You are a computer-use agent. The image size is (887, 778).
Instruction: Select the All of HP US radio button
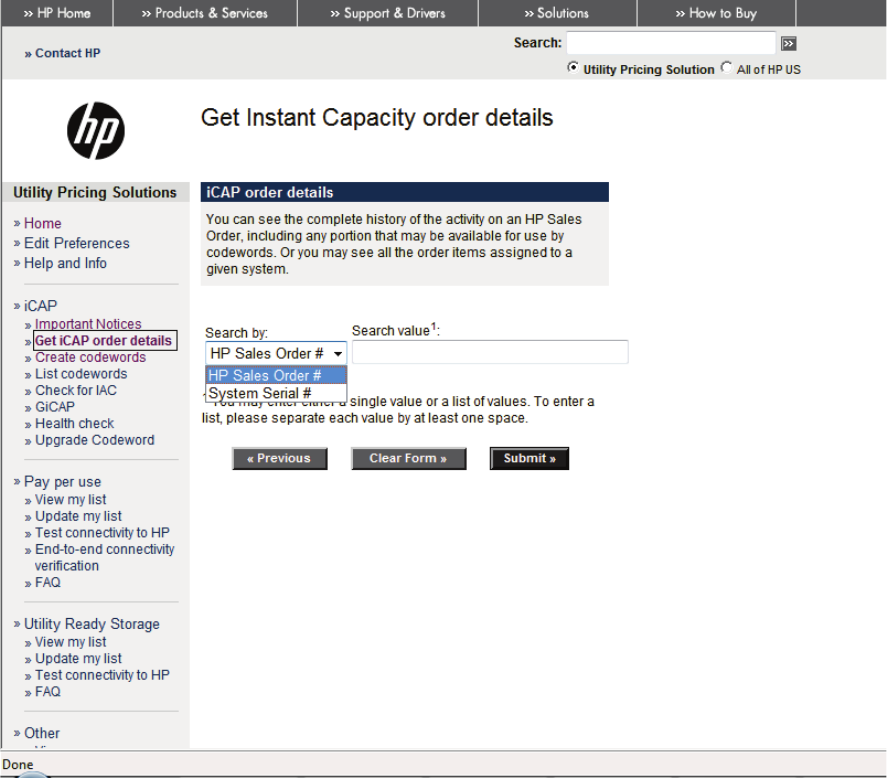[x=726, y=67]
